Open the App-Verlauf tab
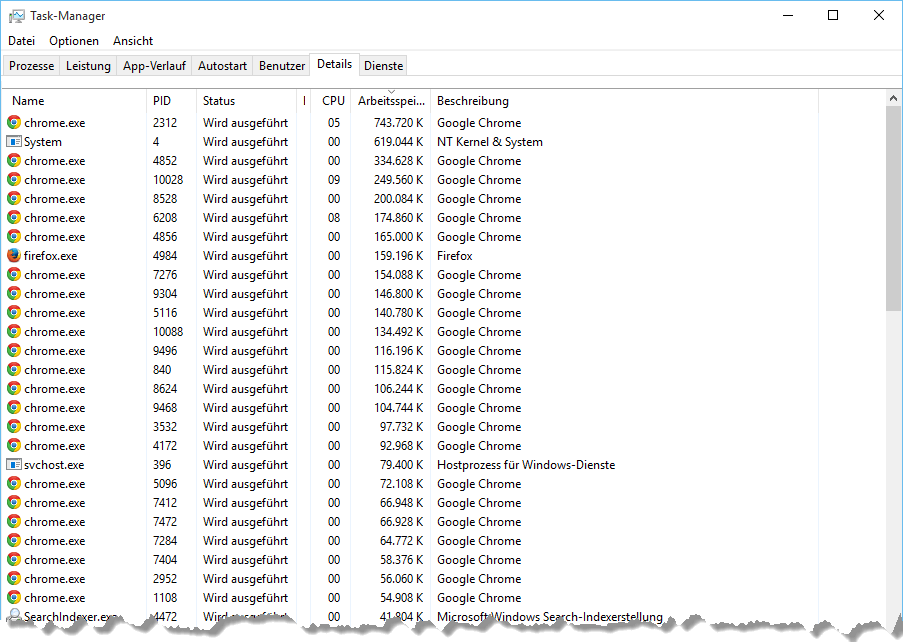This screenshot has width=903, height=642. (154, 66)
